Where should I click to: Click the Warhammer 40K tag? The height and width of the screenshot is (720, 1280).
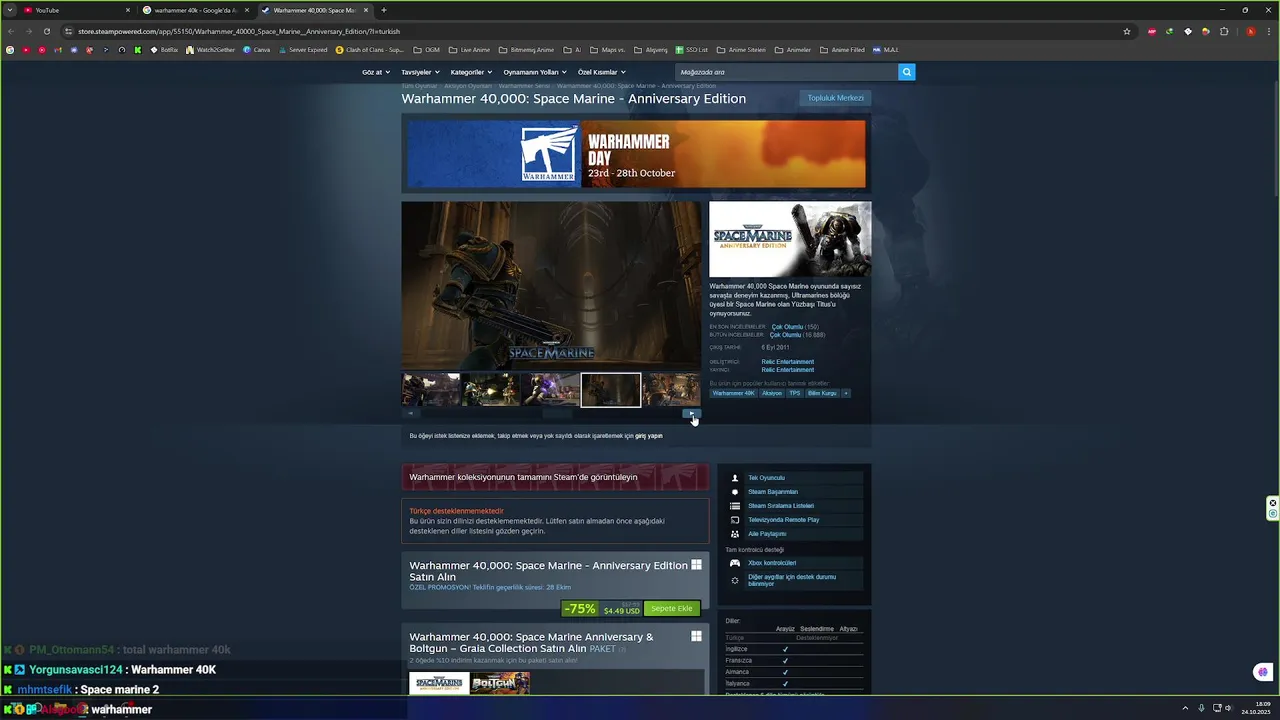click(734, 393)
